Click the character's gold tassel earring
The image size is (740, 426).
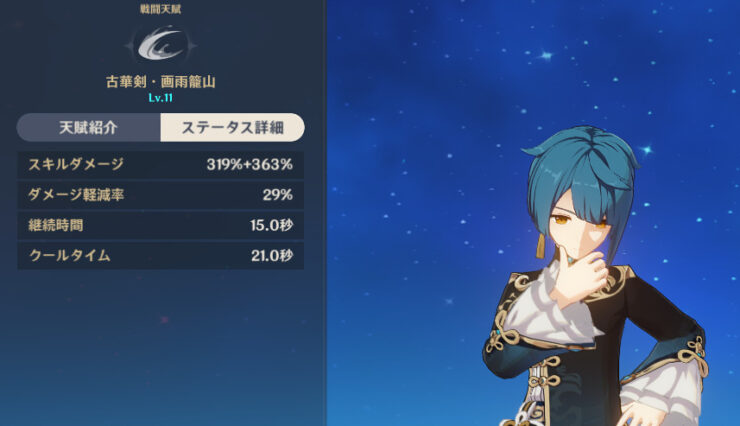click(x=540, y=245)
